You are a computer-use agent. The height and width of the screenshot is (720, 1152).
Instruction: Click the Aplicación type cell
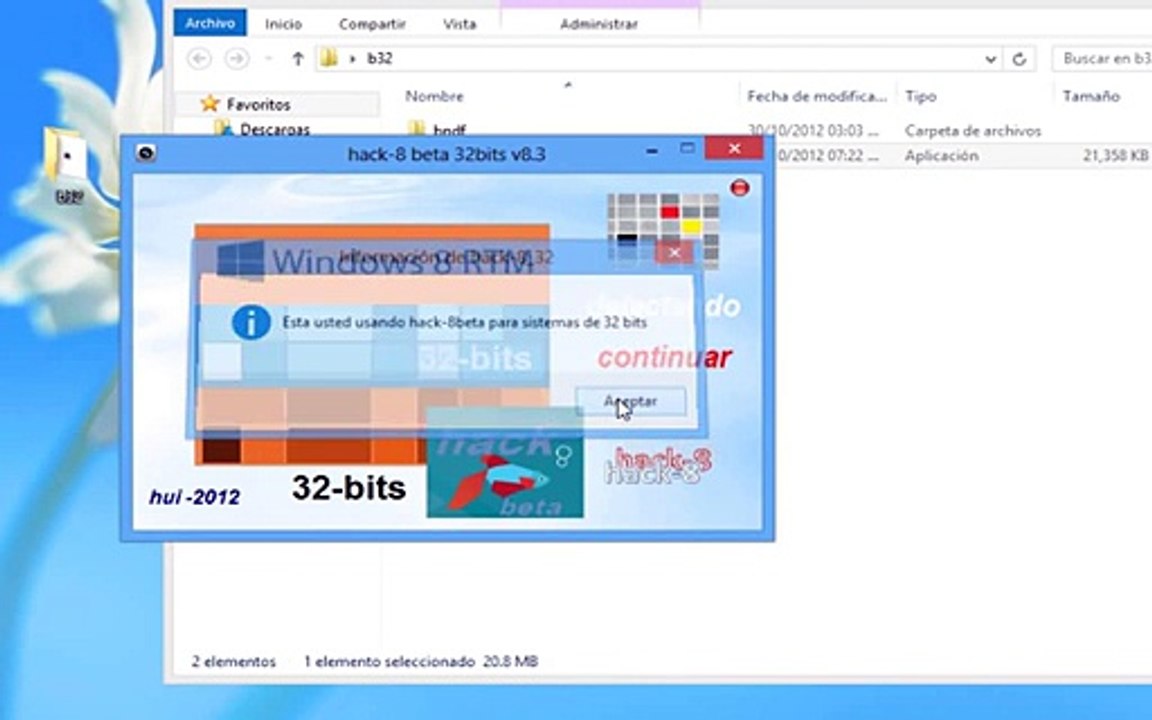pos(941,156)
